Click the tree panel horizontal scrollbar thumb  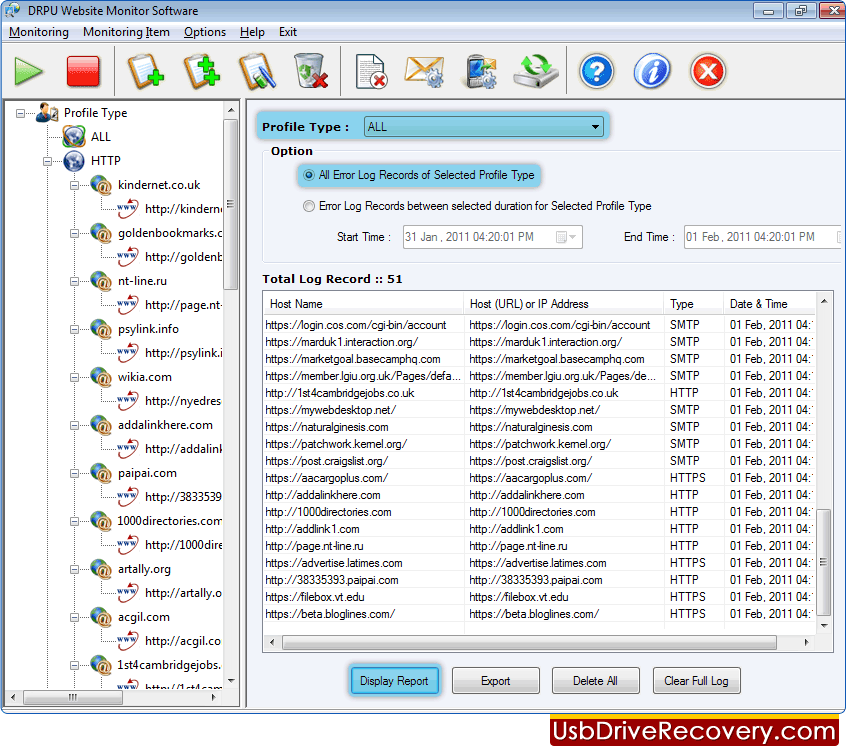click(x=73, y=697)
